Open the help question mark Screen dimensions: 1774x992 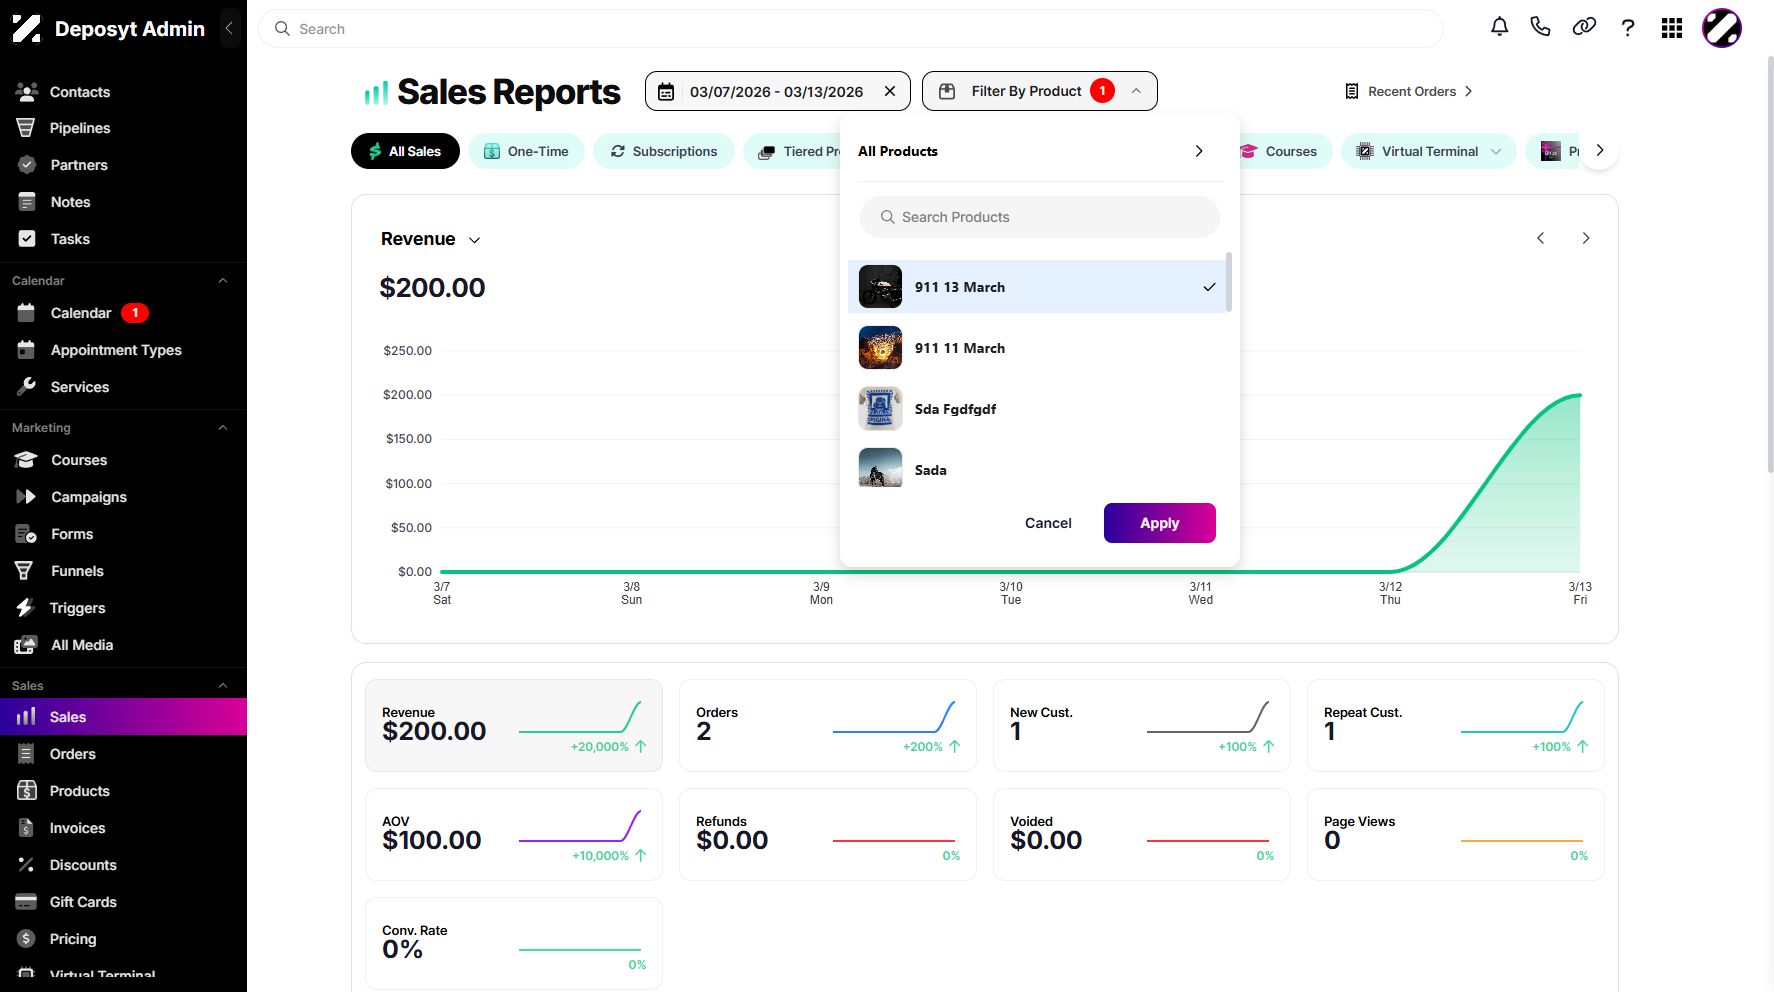(x=1628, y=28)
